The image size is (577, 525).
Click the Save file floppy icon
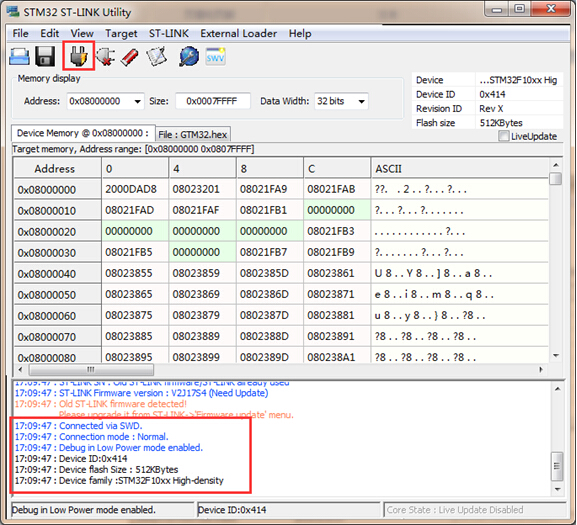click(x=45, y=57)
